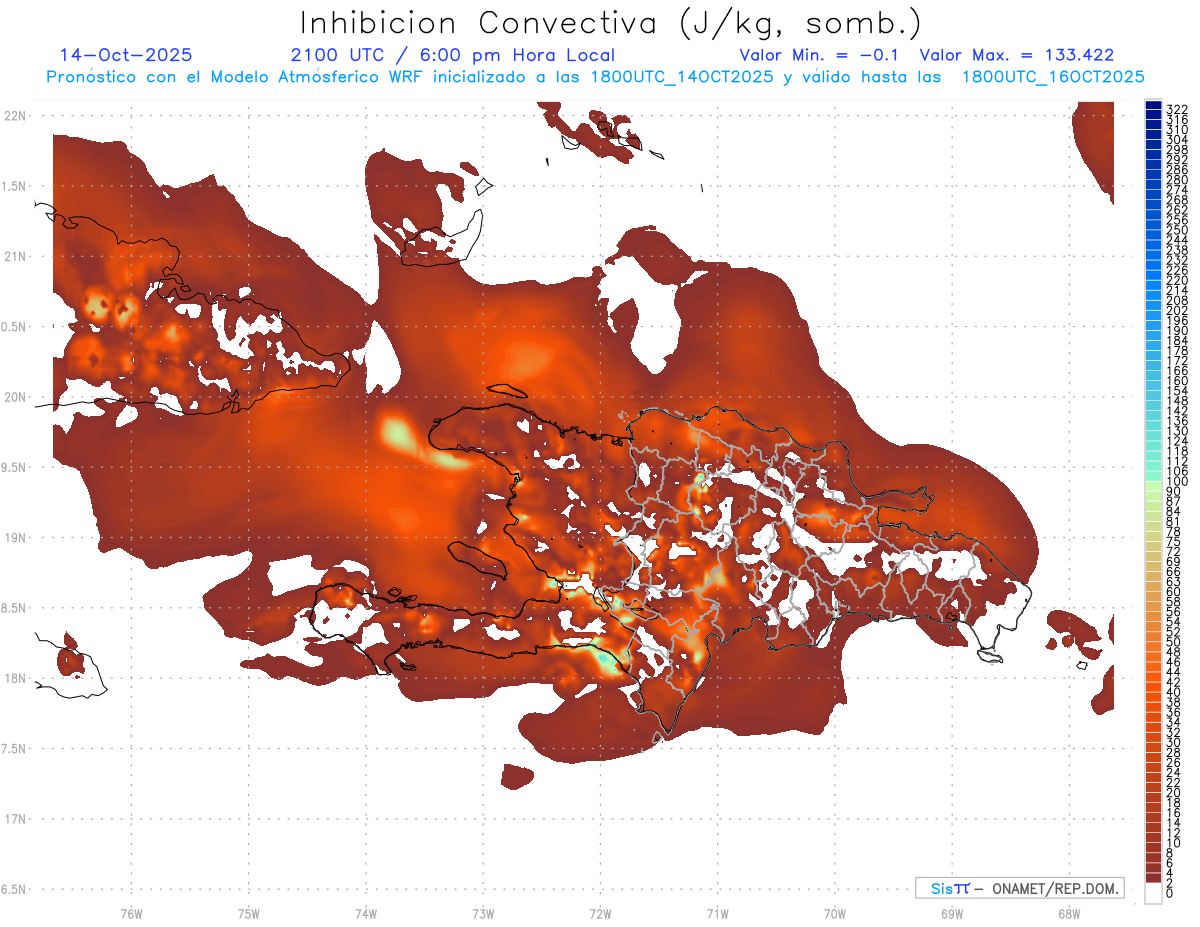Click the "21N" latitude label
The width and height of the screenshot is (1200, 927).
(x=14, y=257)
